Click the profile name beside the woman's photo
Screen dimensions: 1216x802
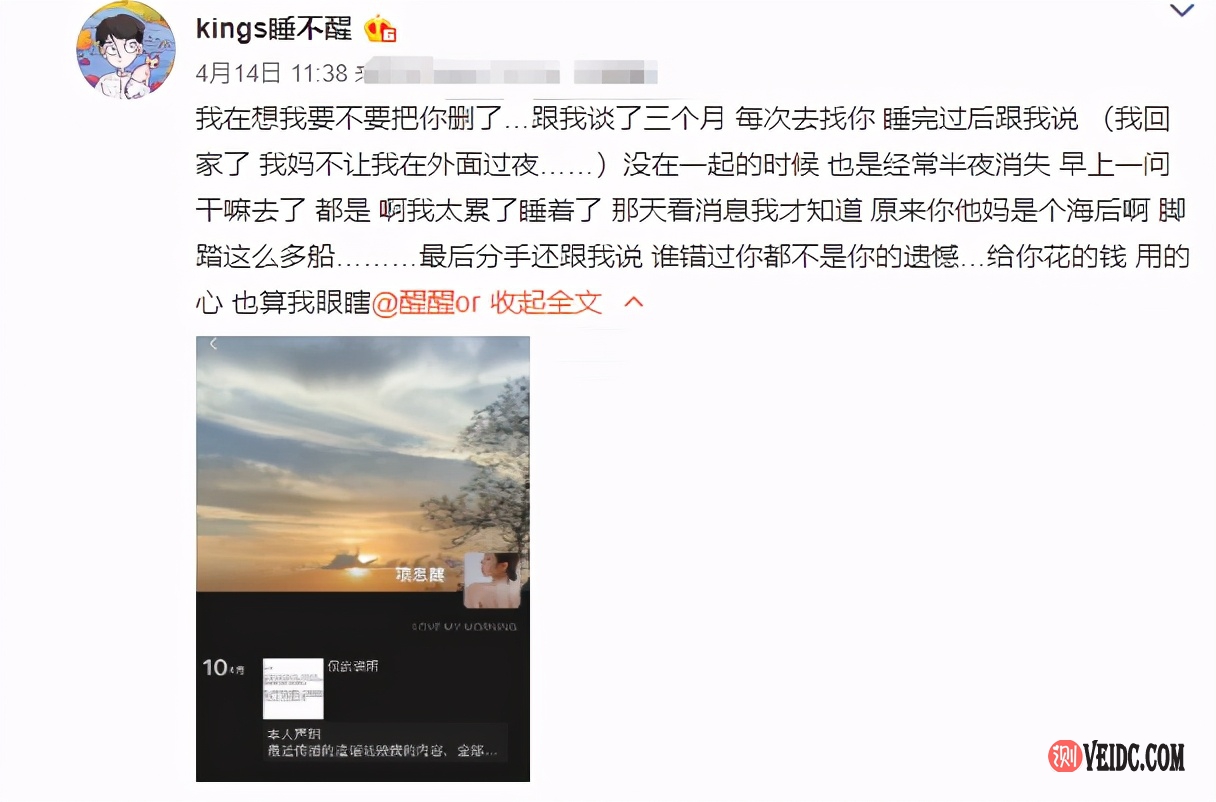pos(419,575)
